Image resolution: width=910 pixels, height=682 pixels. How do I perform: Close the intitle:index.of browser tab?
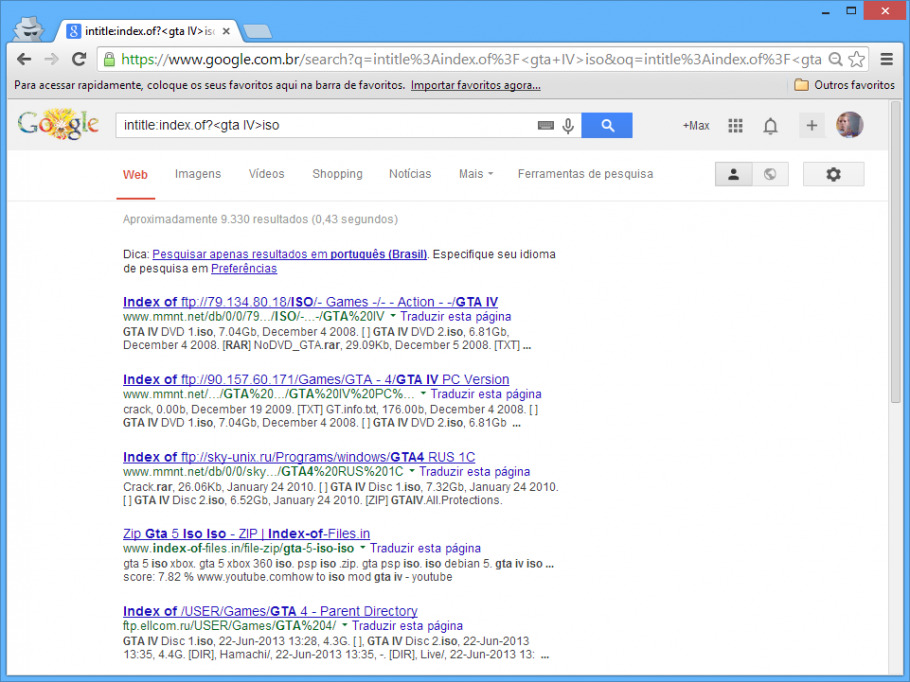pyautogui.click(x=226, y=31)
